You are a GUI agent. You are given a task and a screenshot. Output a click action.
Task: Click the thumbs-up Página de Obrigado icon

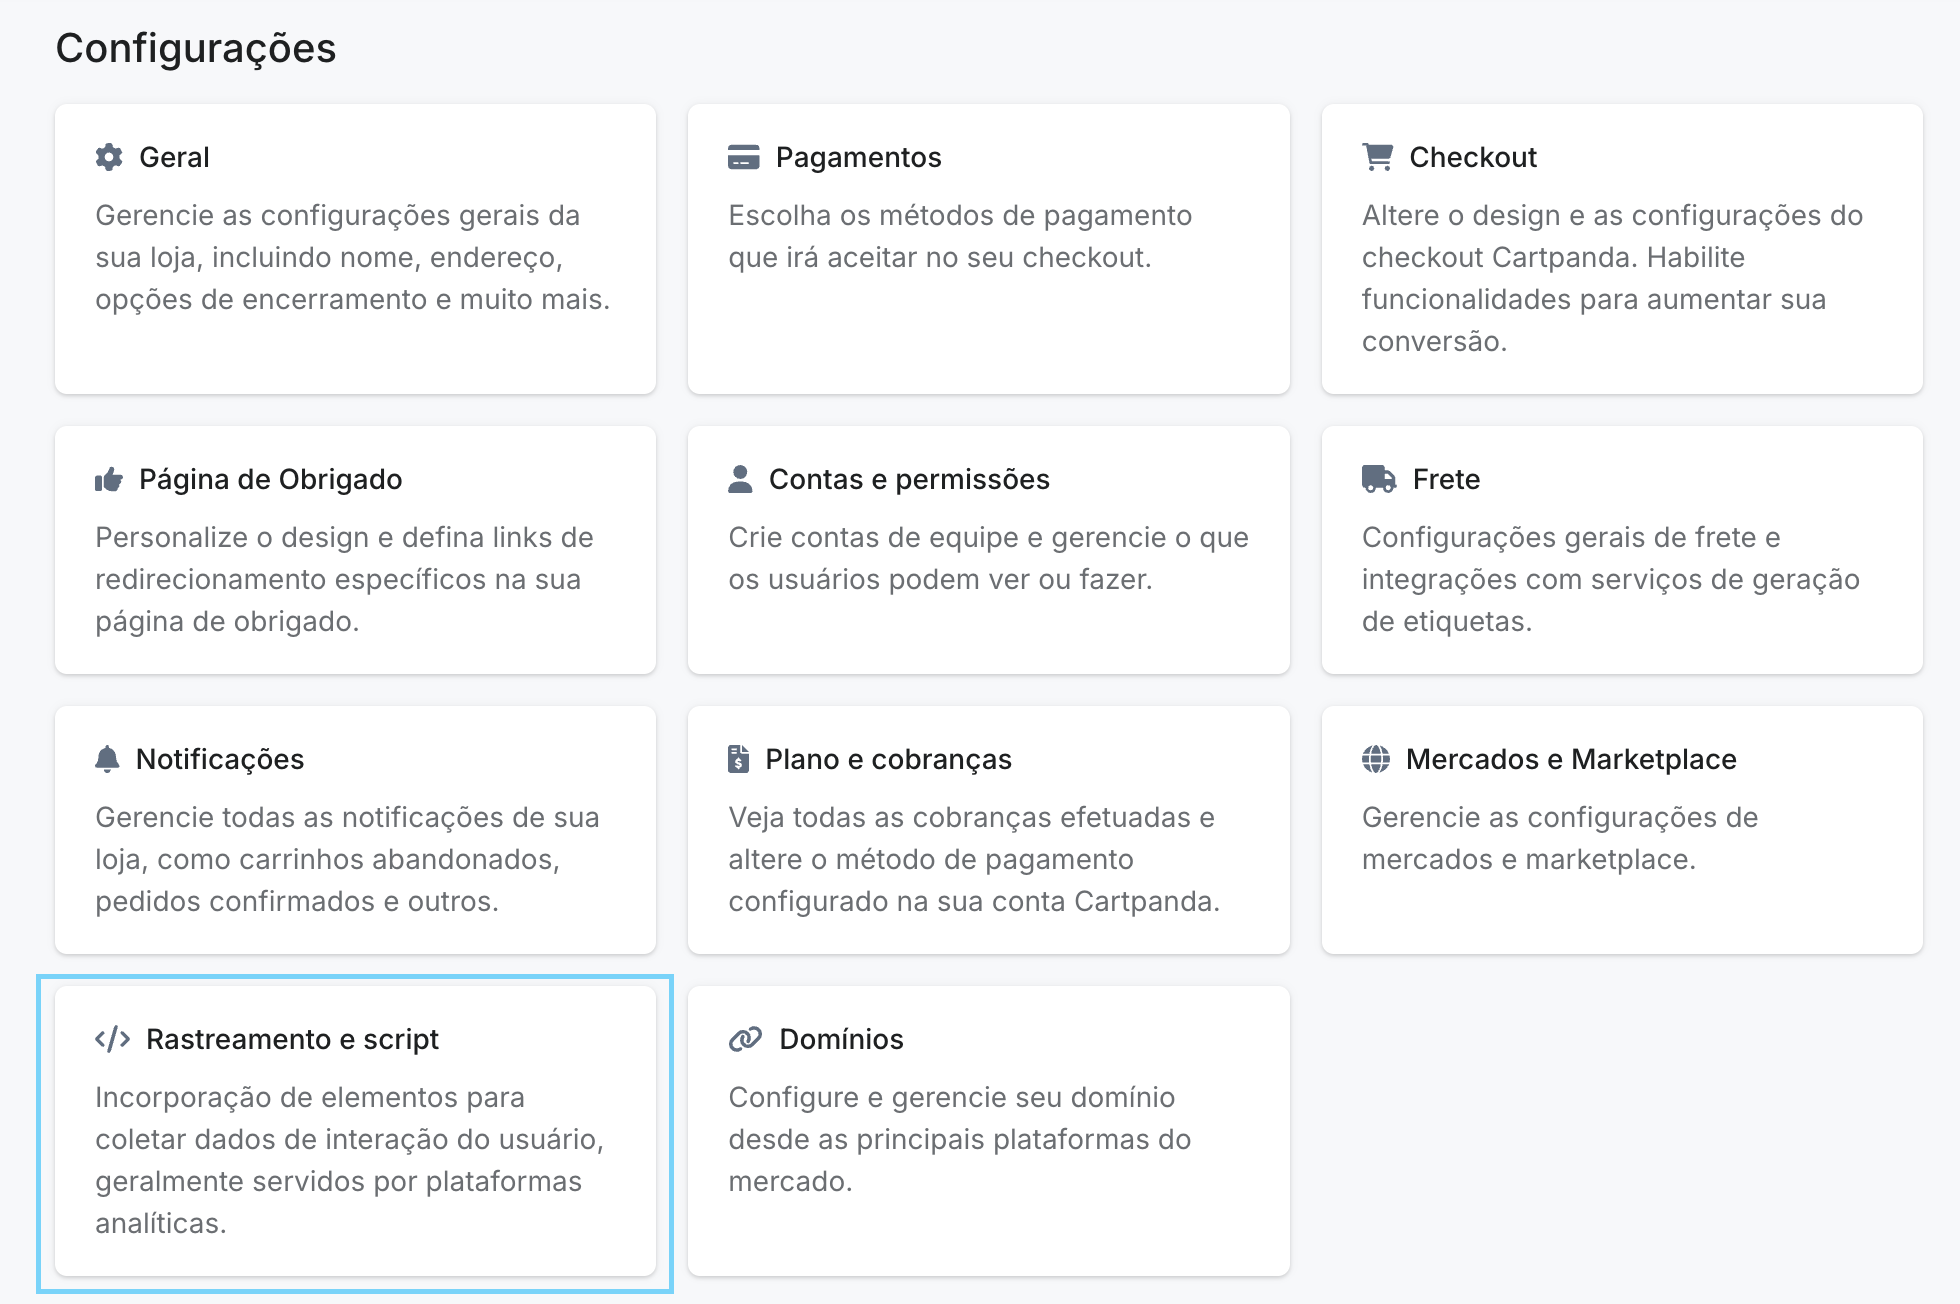pos(109,479)
